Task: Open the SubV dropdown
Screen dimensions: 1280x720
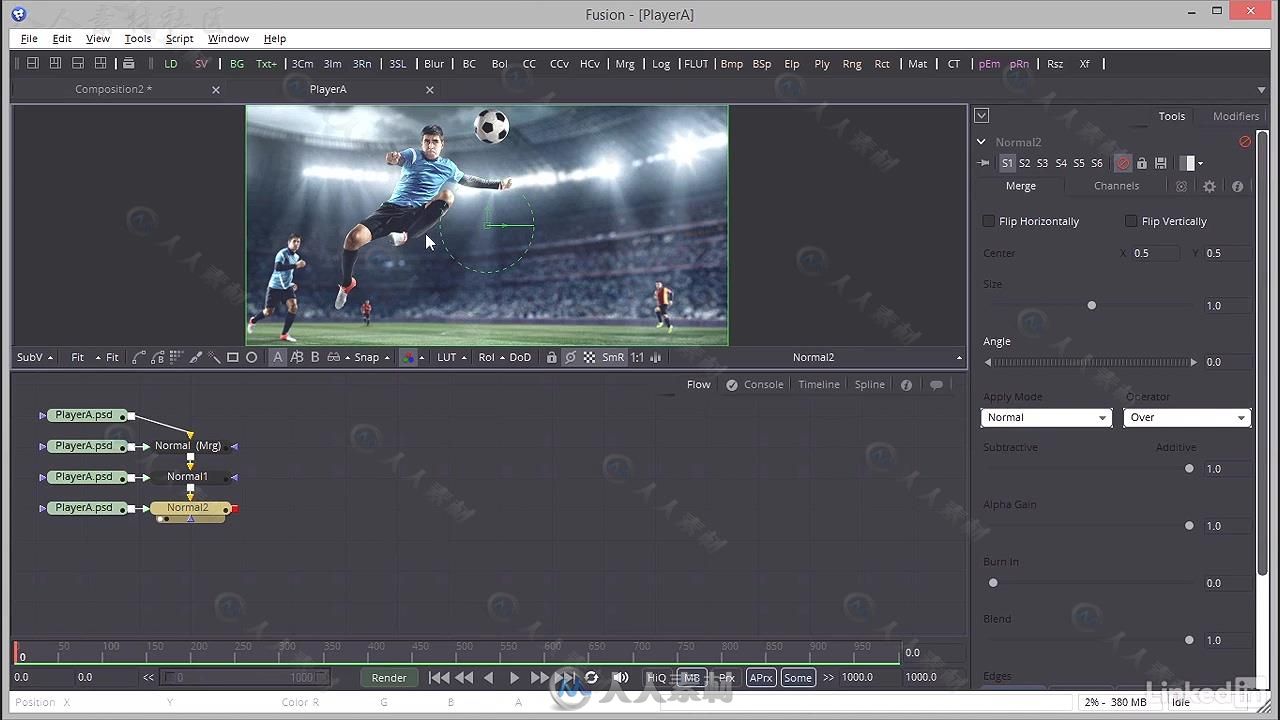Action: tap(35, 357)
